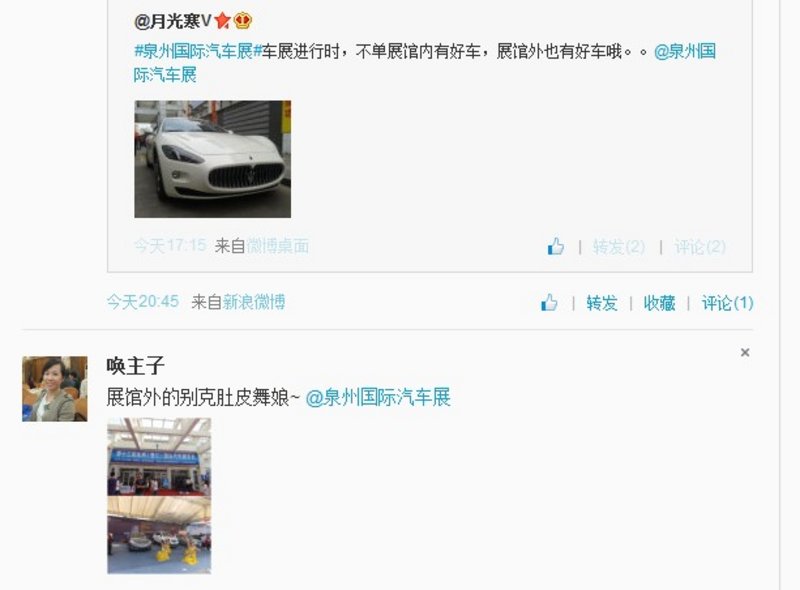Enlarge the auto show exhibition hall photo
Viewport: 800px width, 590px height.
pyautogui.click(x=159, y=496)
